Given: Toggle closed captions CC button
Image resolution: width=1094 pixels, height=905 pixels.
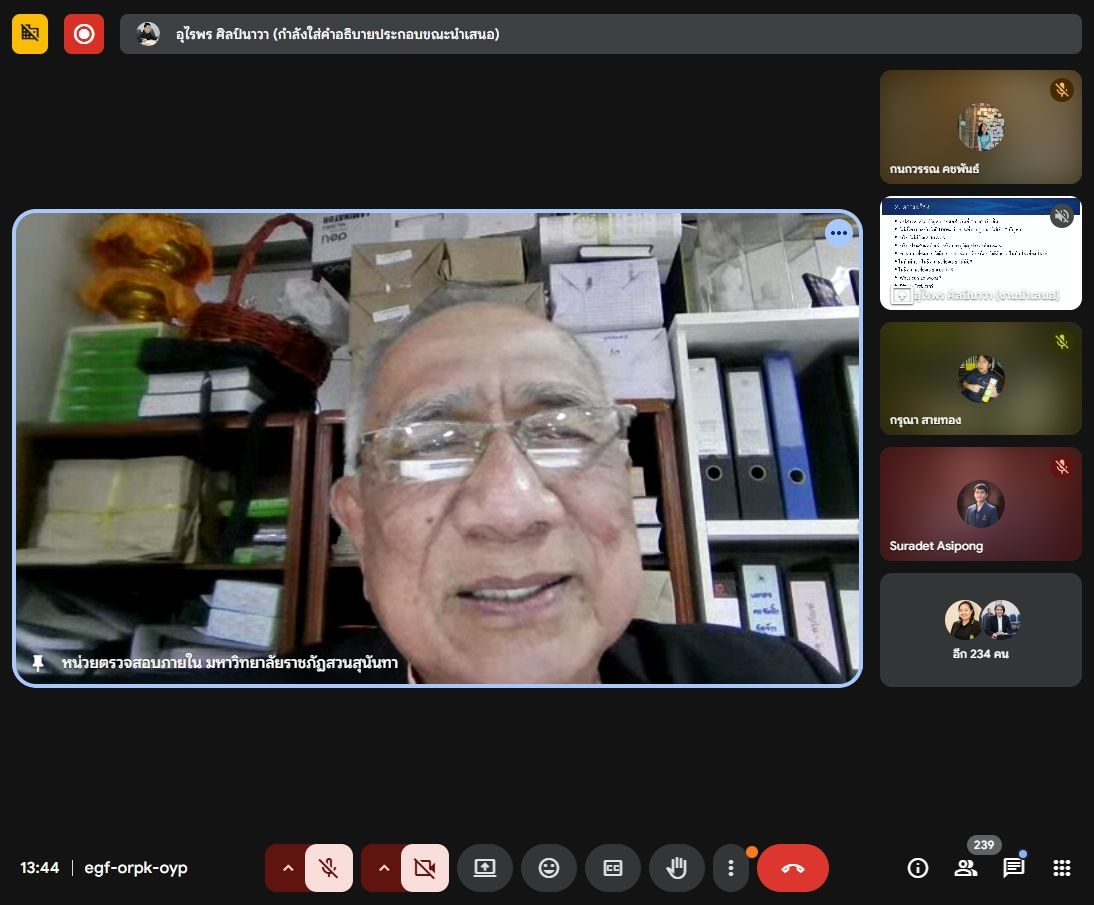Looking at the screenshot, I should [613, 868].
